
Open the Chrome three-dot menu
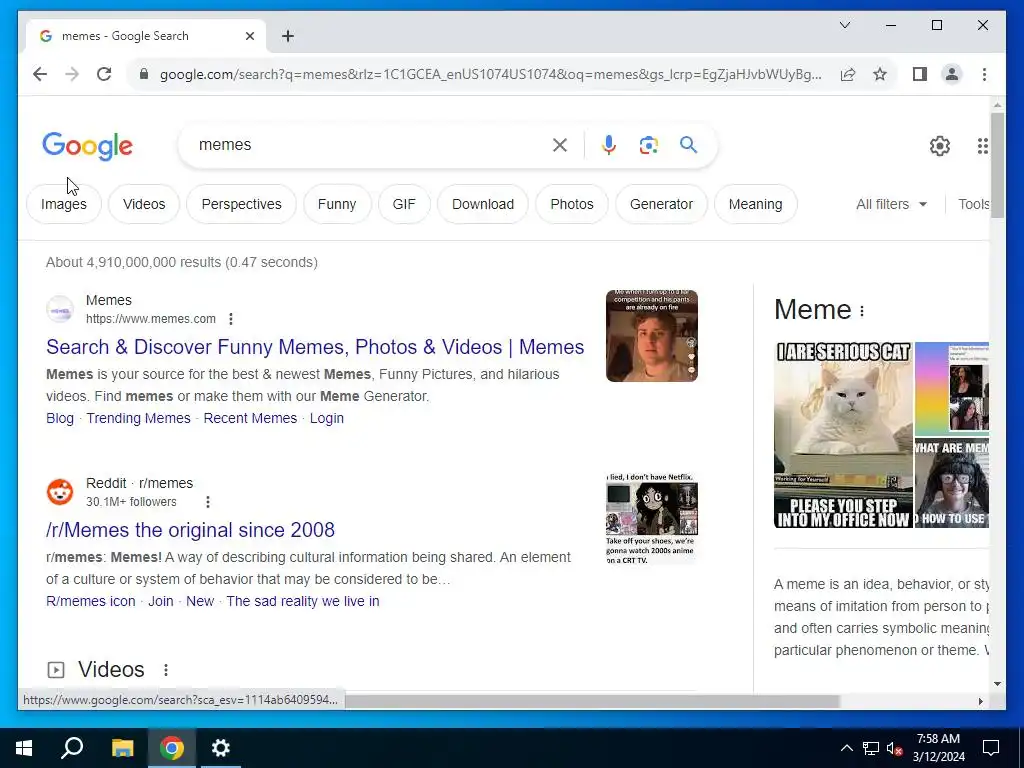click(984, 74)
